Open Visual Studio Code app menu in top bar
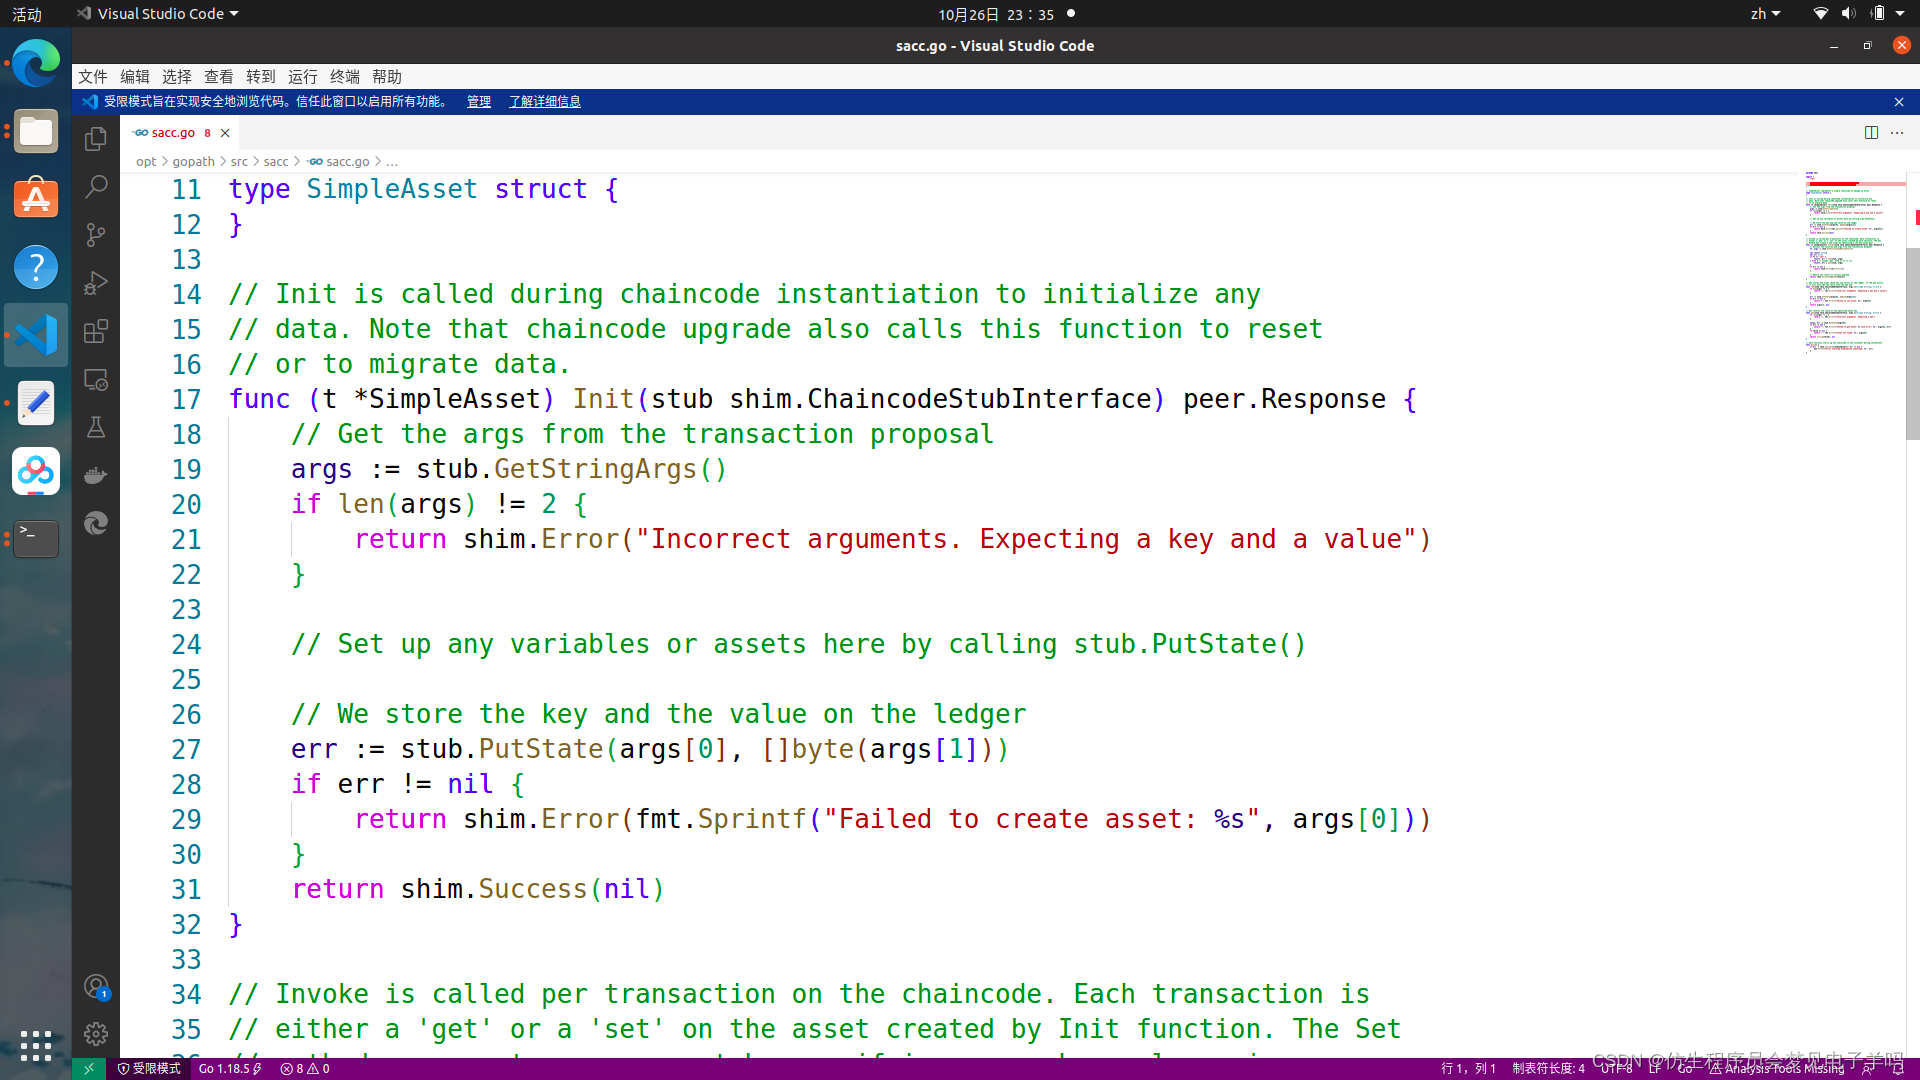This screenshot has height=1080, width=1920. click(158, 14)
